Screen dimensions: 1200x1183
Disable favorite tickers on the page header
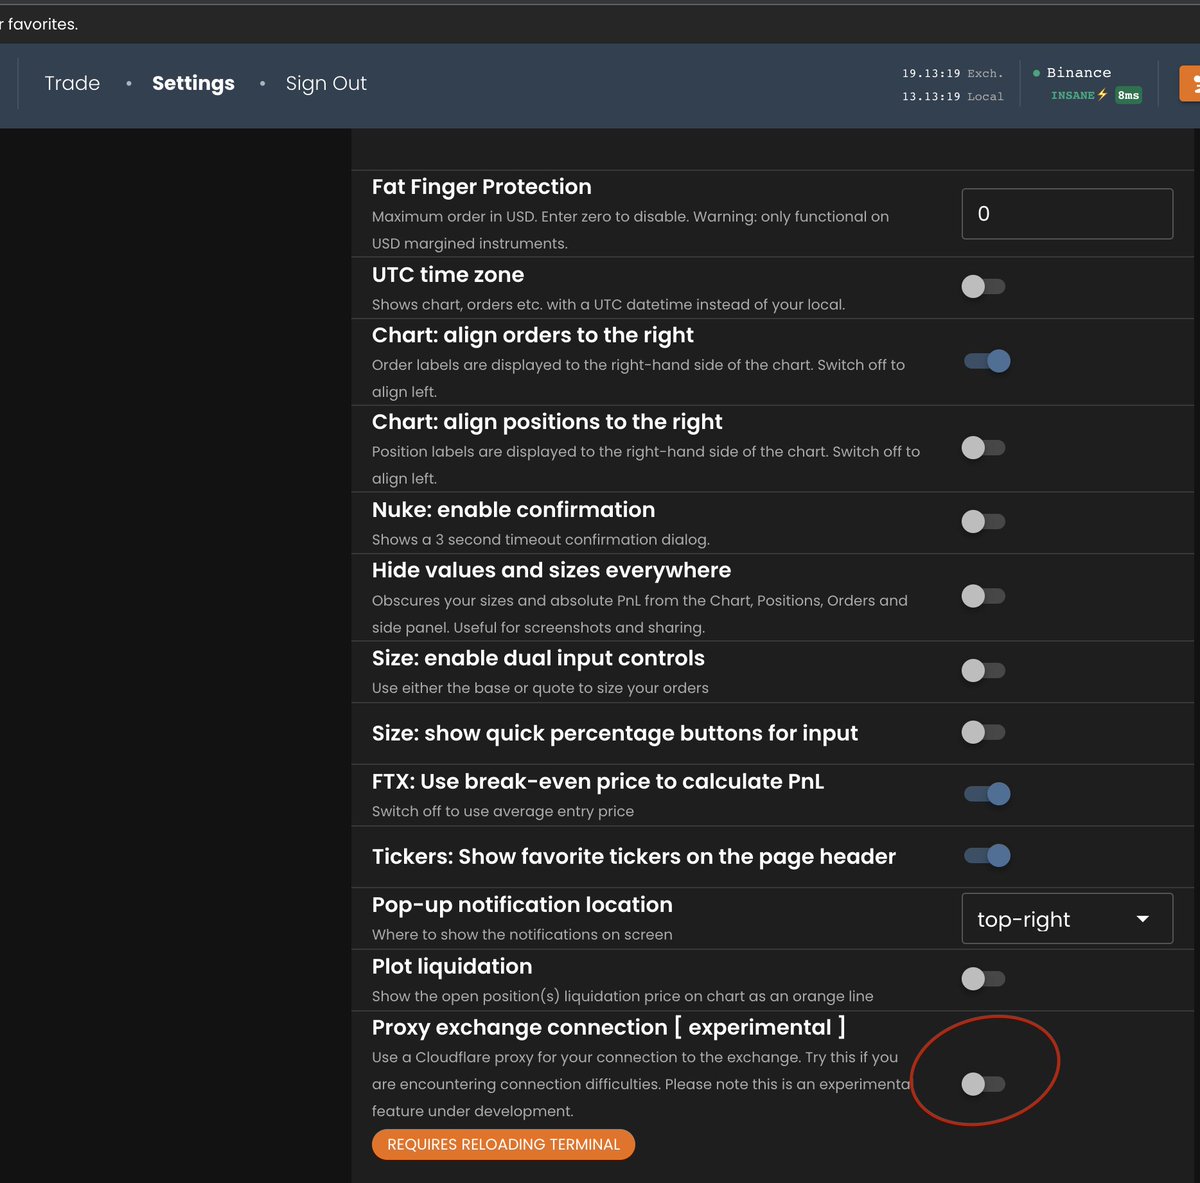[x=986, y=856]
